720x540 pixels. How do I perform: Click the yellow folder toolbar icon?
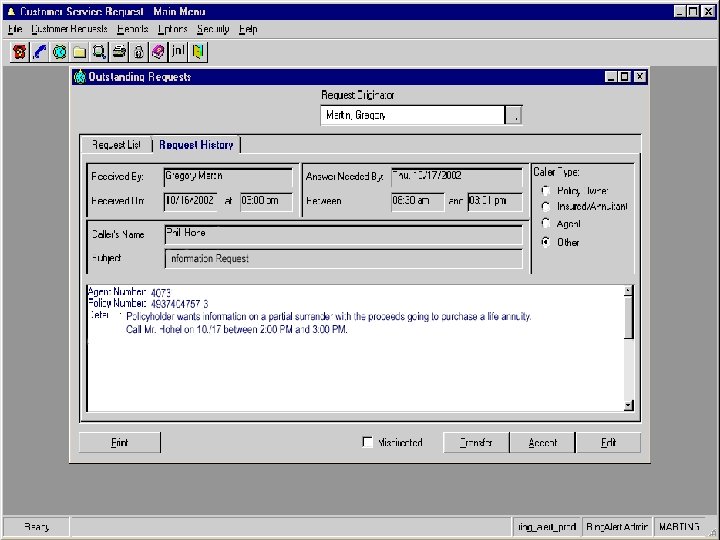(79, 52)
